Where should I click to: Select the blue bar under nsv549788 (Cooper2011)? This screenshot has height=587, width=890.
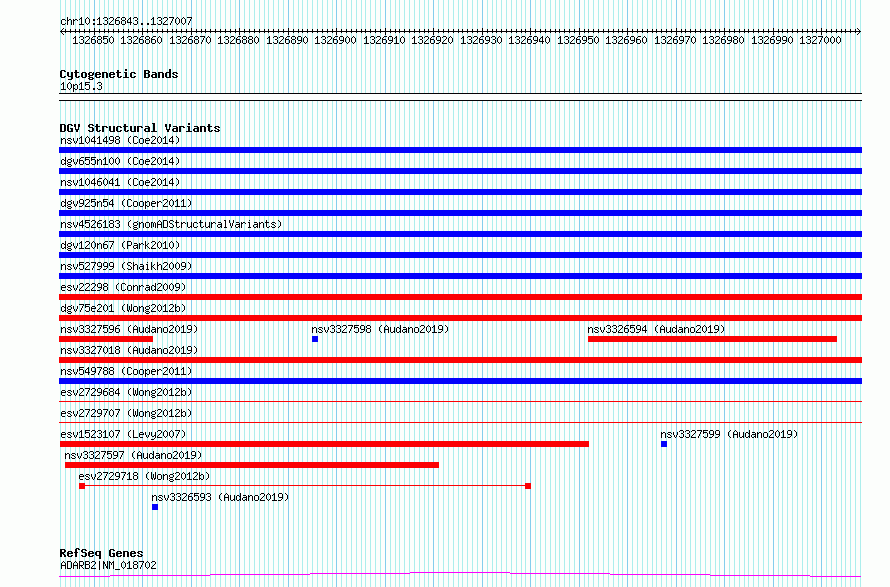tap(460, 381)
